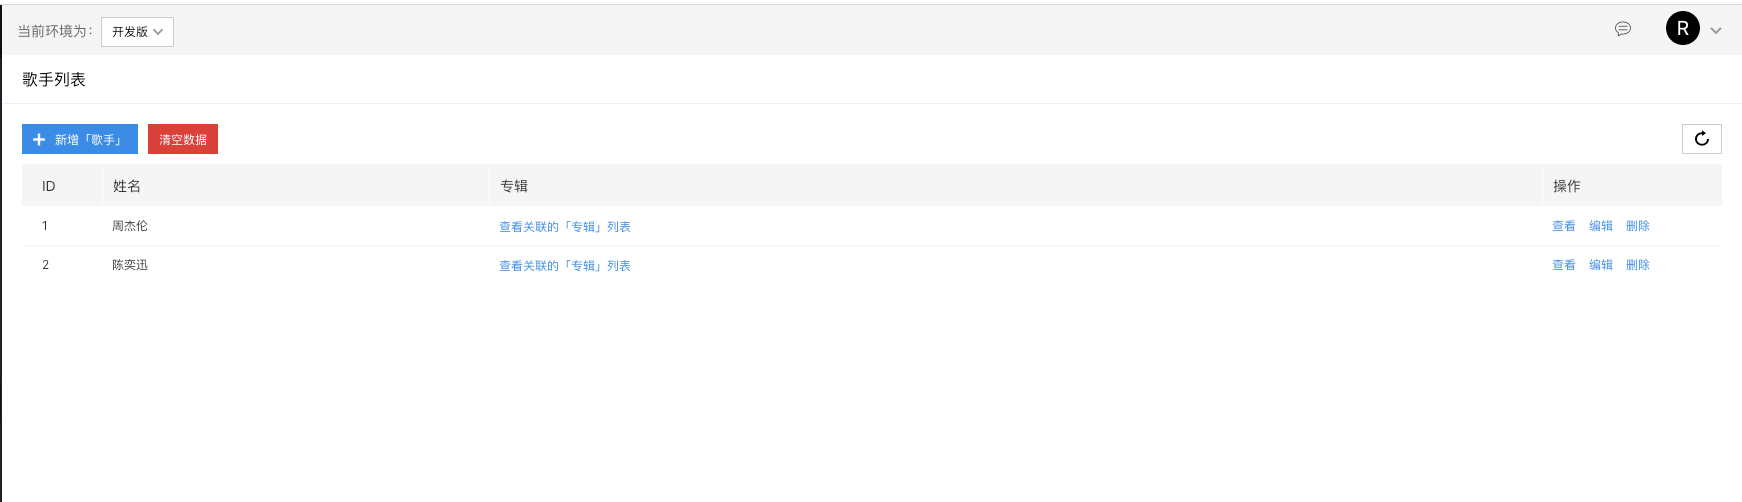Open 陈奕迅's 查看关联的「专辑」列表 link
This screenshot has height=502, width=1742.
(565, 266)
